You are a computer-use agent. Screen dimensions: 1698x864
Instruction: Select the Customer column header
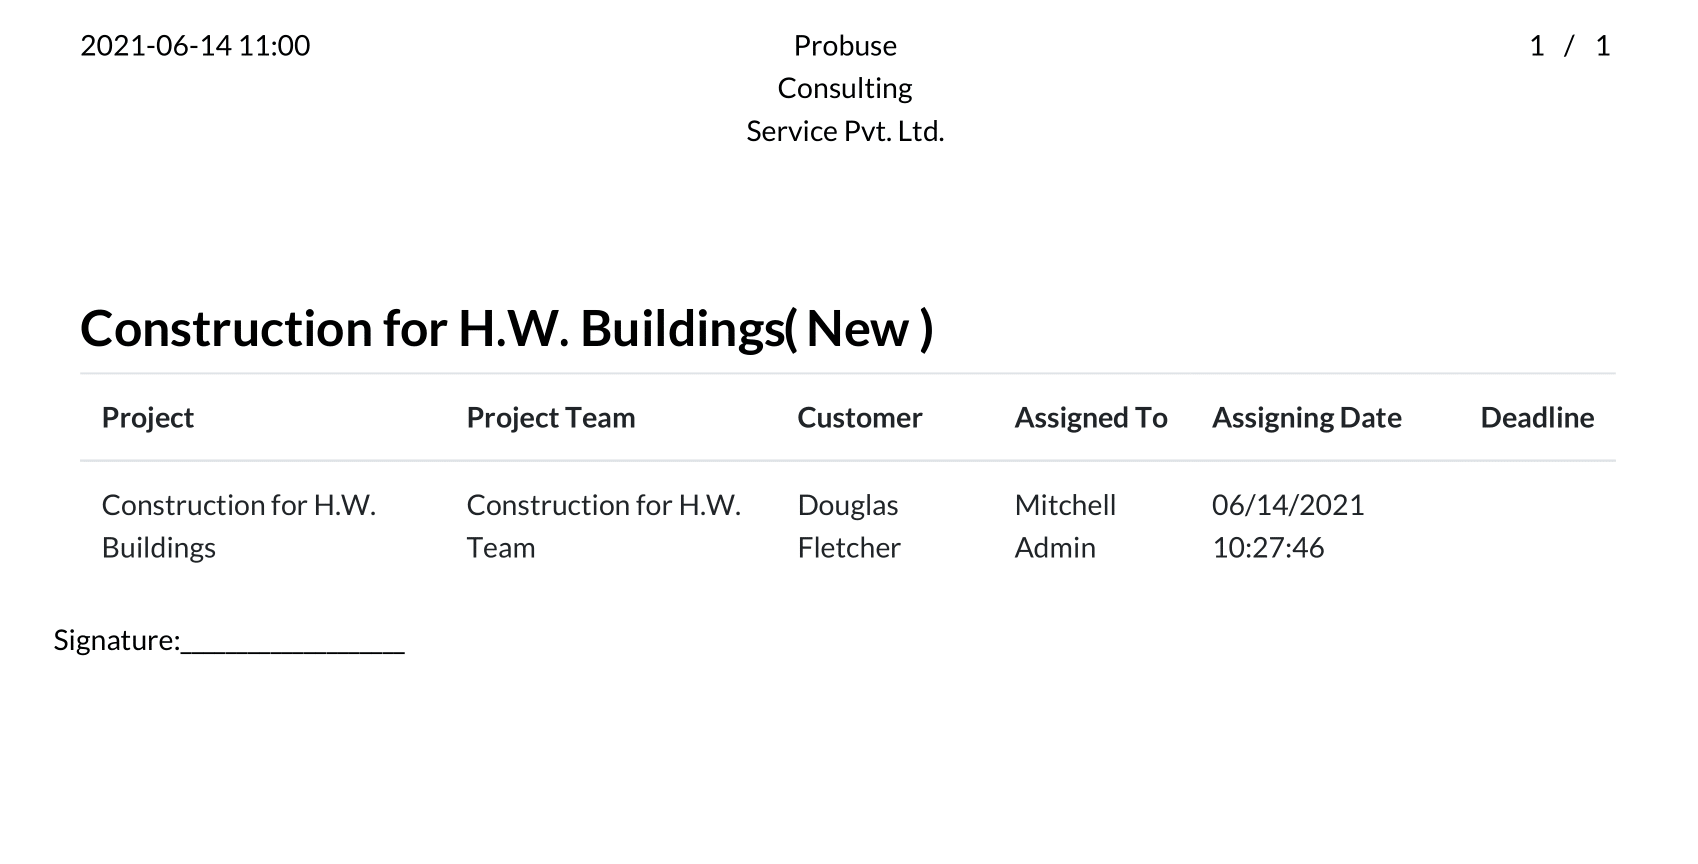(x=860, y=418)
